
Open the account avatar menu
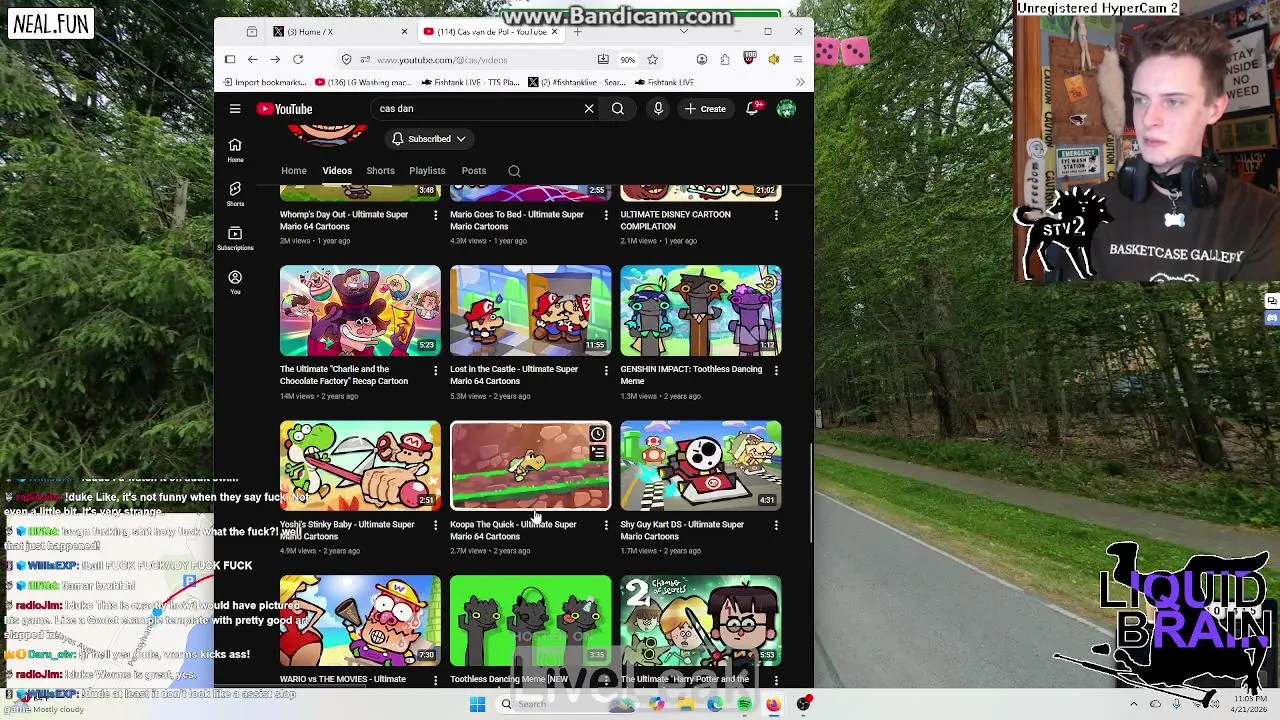point(786,109)
